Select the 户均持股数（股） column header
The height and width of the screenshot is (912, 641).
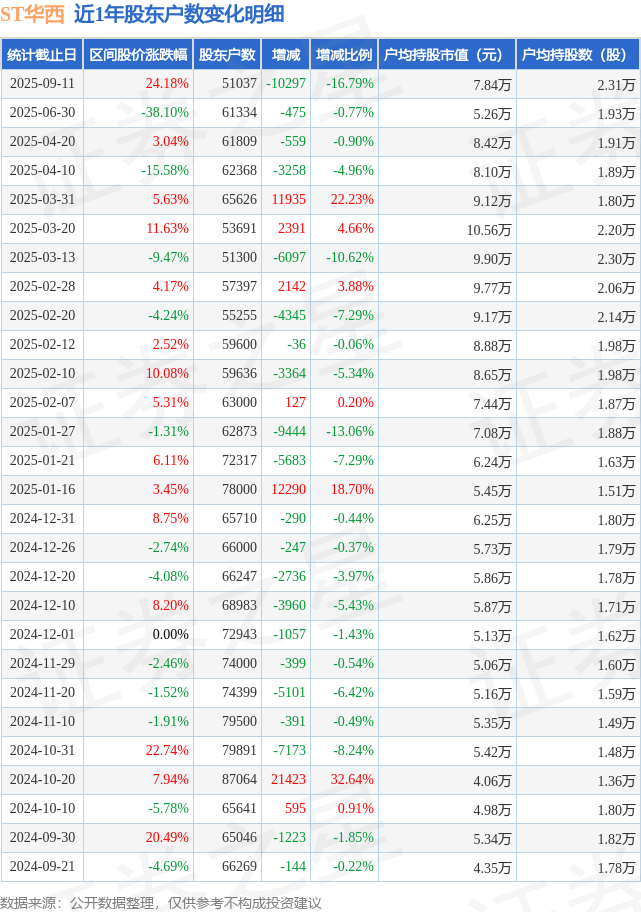[x=578, y=55]
